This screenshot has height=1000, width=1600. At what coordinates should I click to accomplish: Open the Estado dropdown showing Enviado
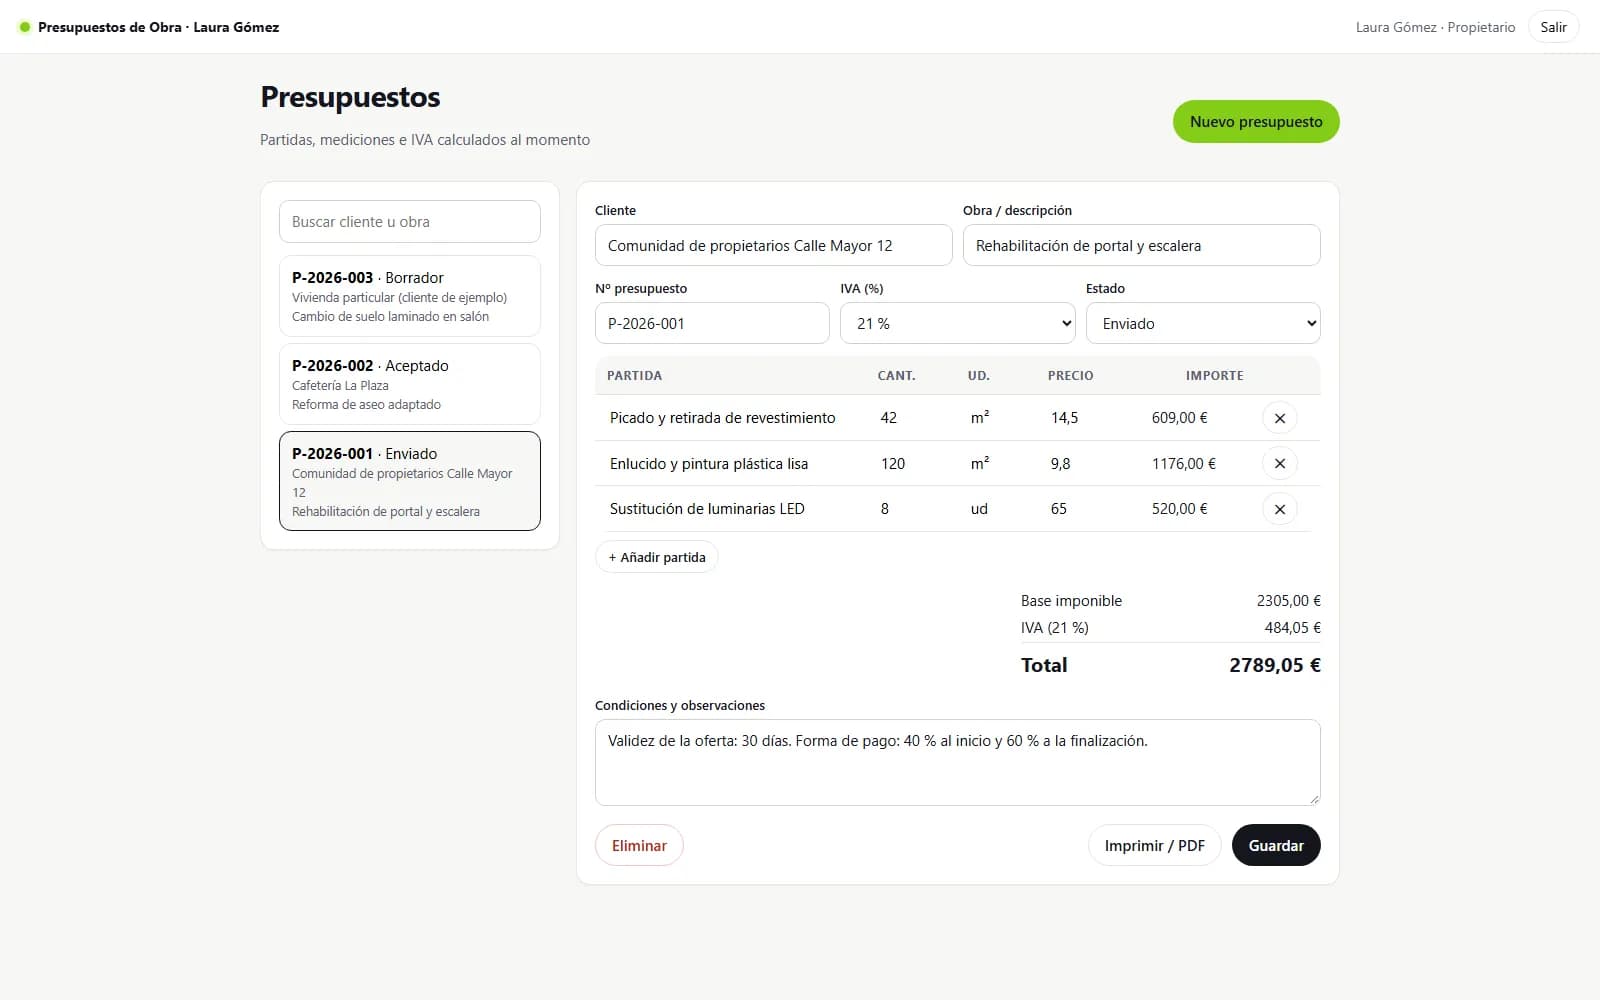1203,323
